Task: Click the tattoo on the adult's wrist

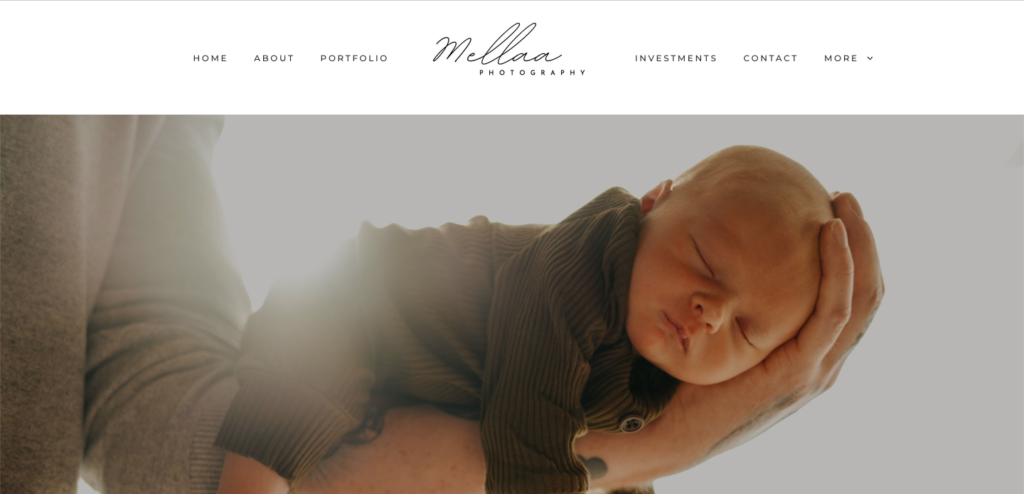Action: [x=594, y=467]
